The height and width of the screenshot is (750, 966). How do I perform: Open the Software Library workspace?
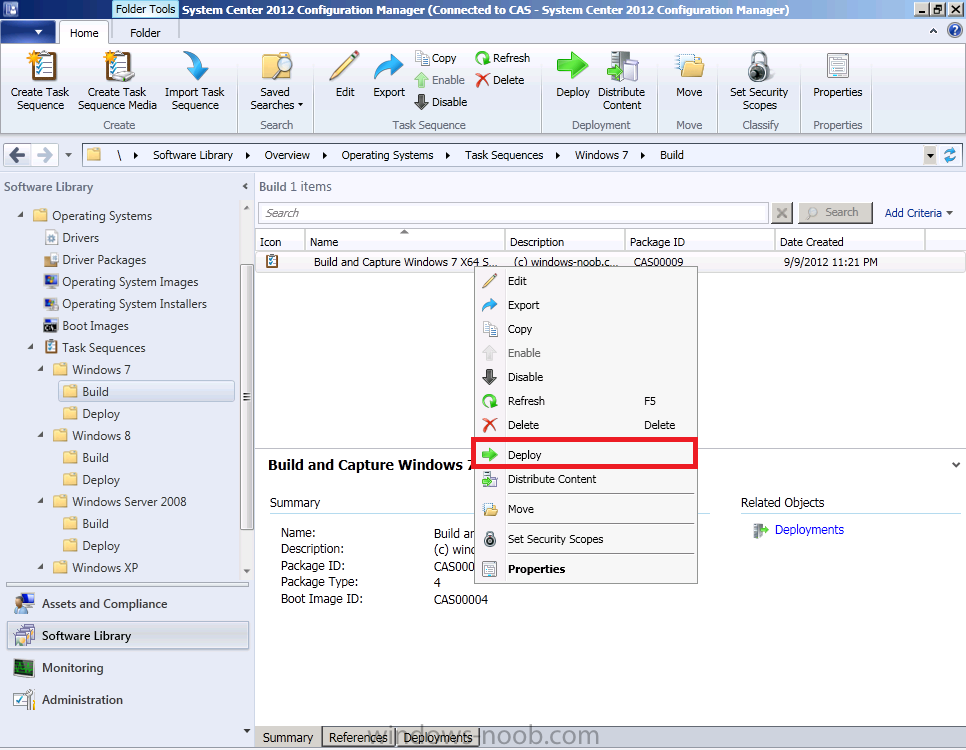pos(128,635)
